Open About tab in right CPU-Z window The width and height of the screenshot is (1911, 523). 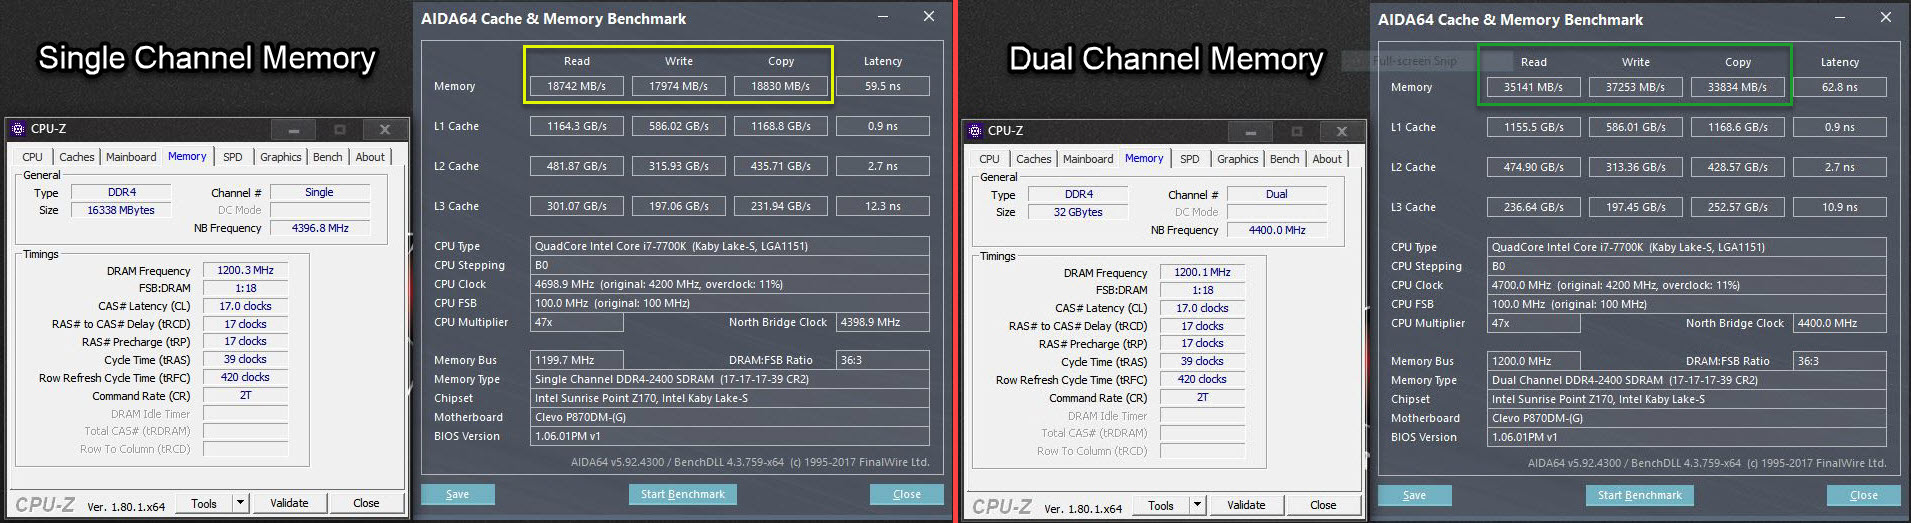coord(1327,159)
